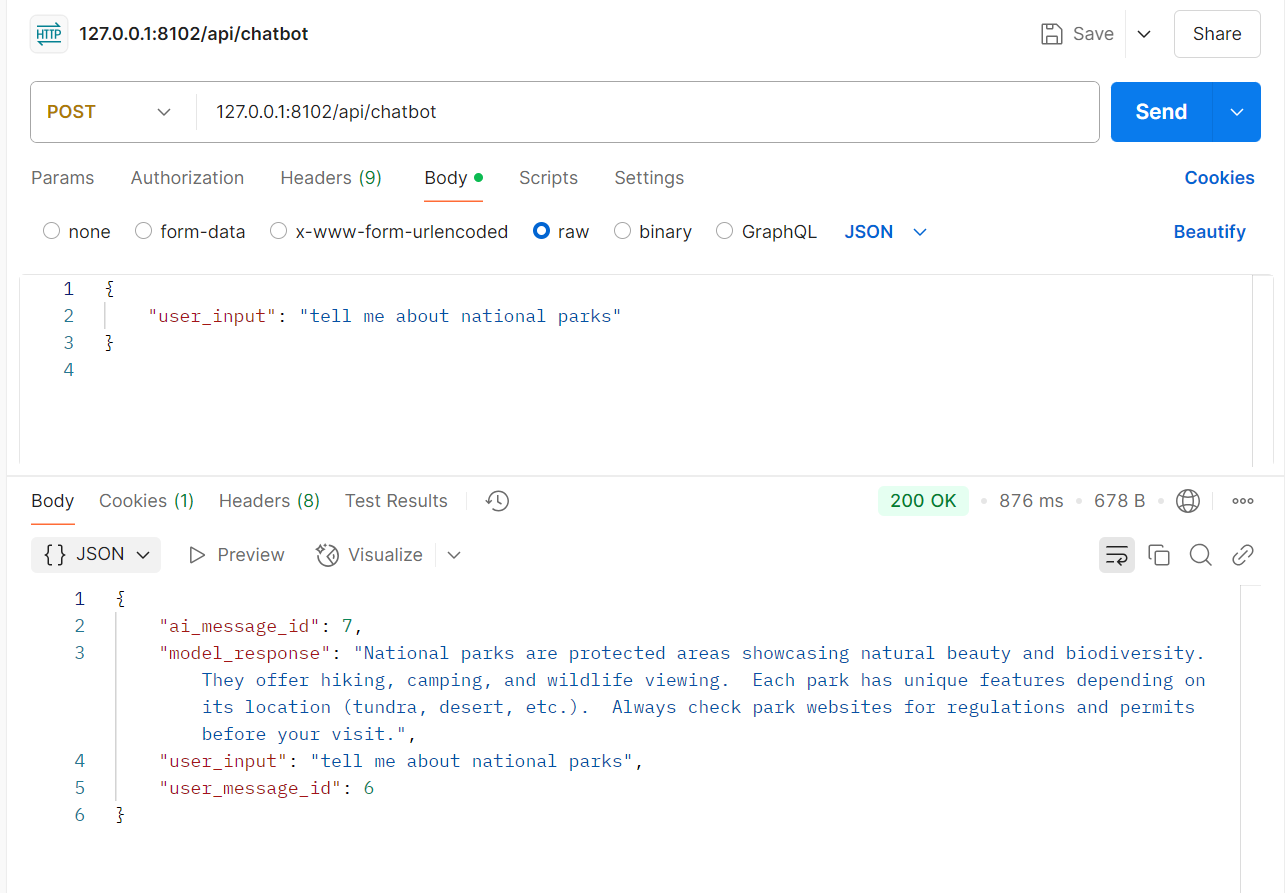1288x893 pixels.
Task: Toggle the wrap lines icon in response
Action: tap(1116, 555)
